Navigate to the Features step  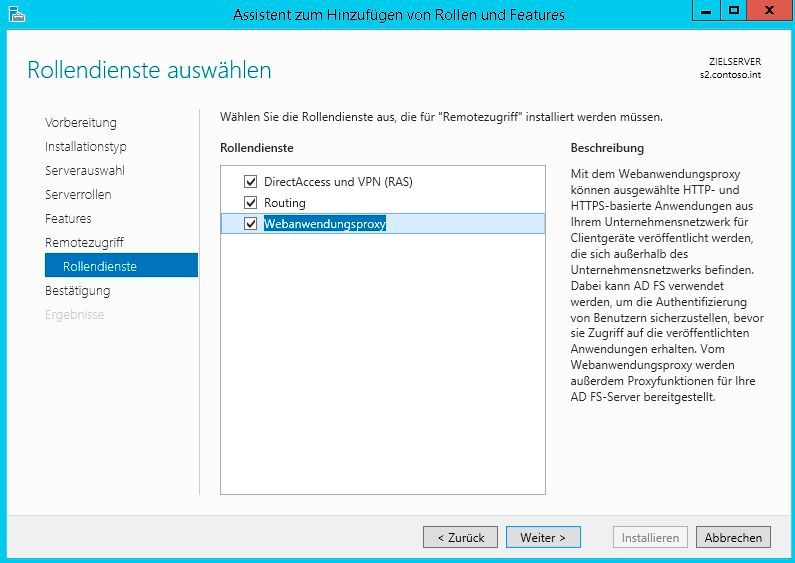click(68, 219)
